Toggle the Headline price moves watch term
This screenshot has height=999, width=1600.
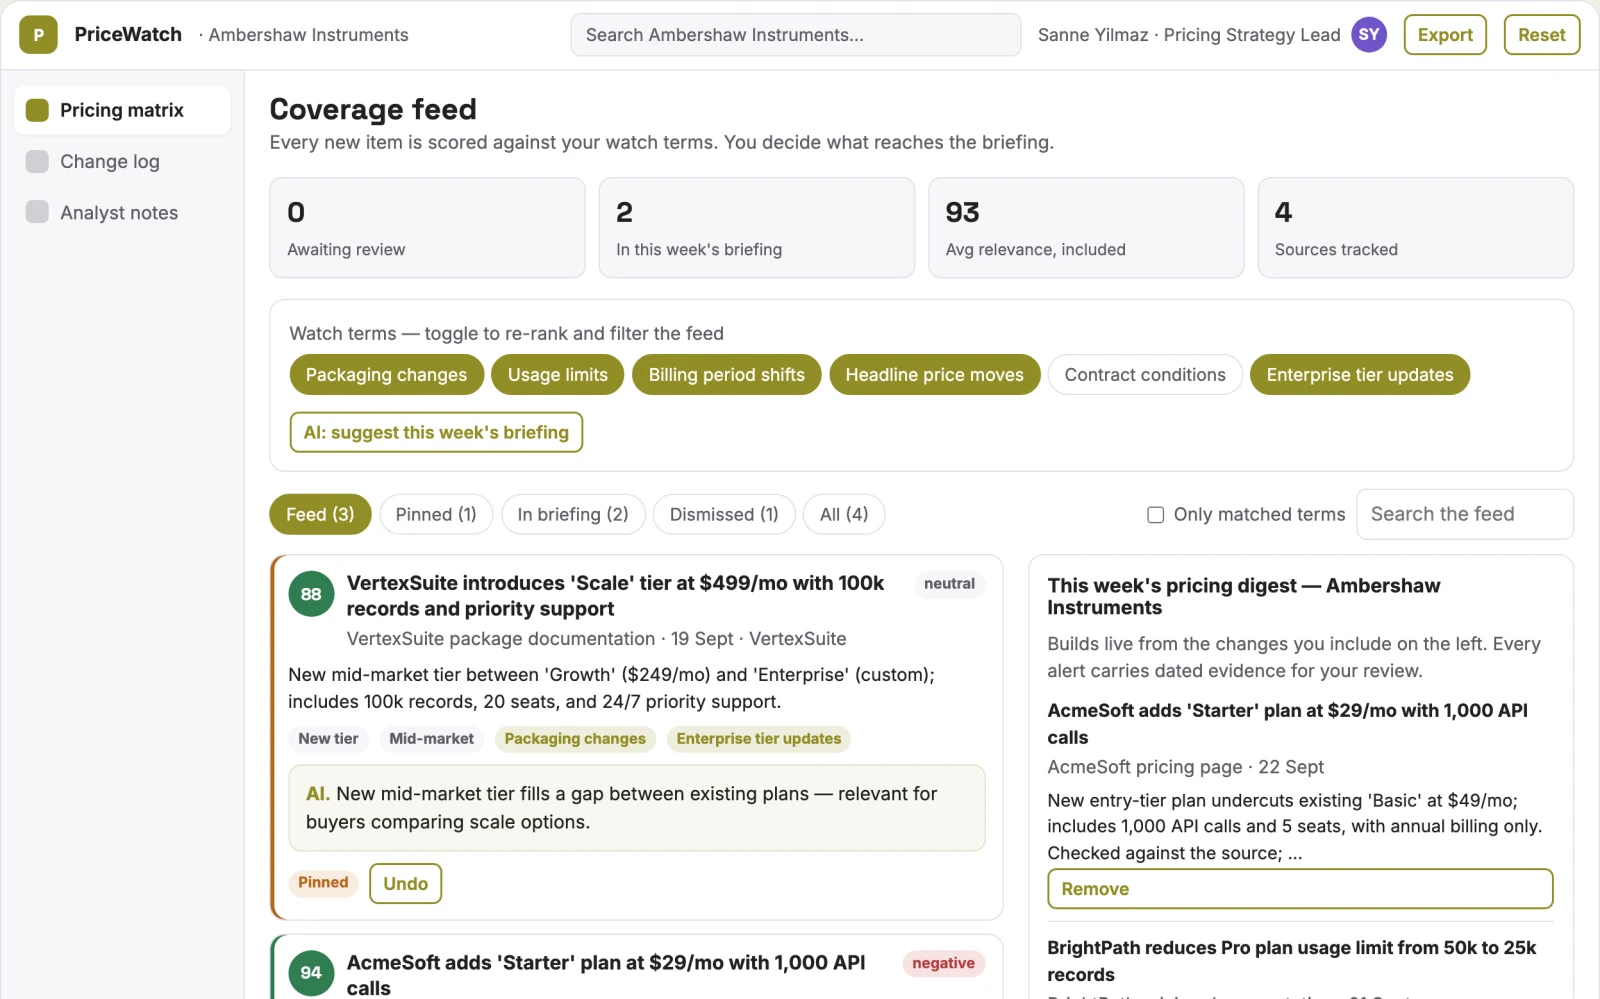934,375
